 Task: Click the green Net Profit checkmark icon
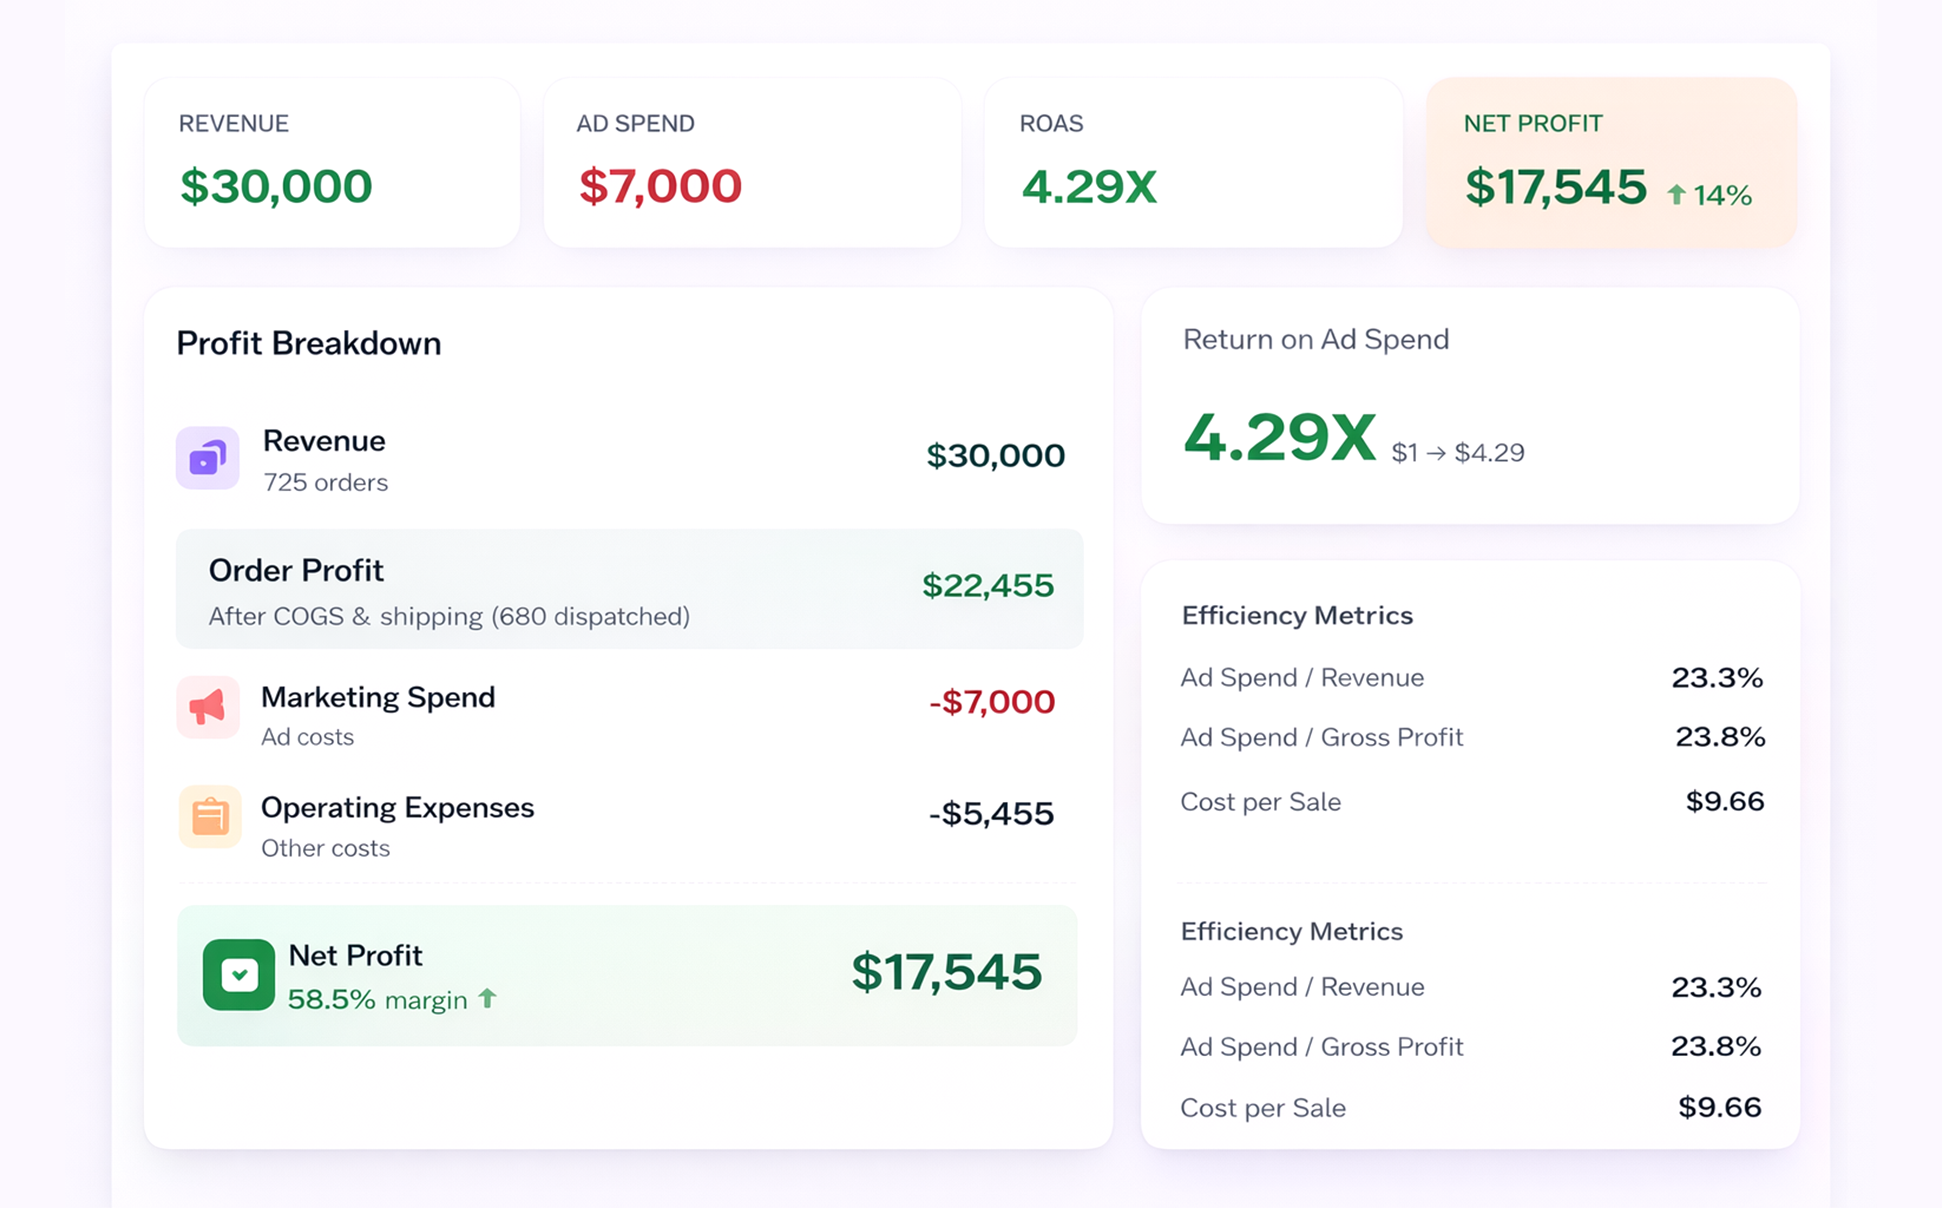pyautogui.click(x=239, y=974)
